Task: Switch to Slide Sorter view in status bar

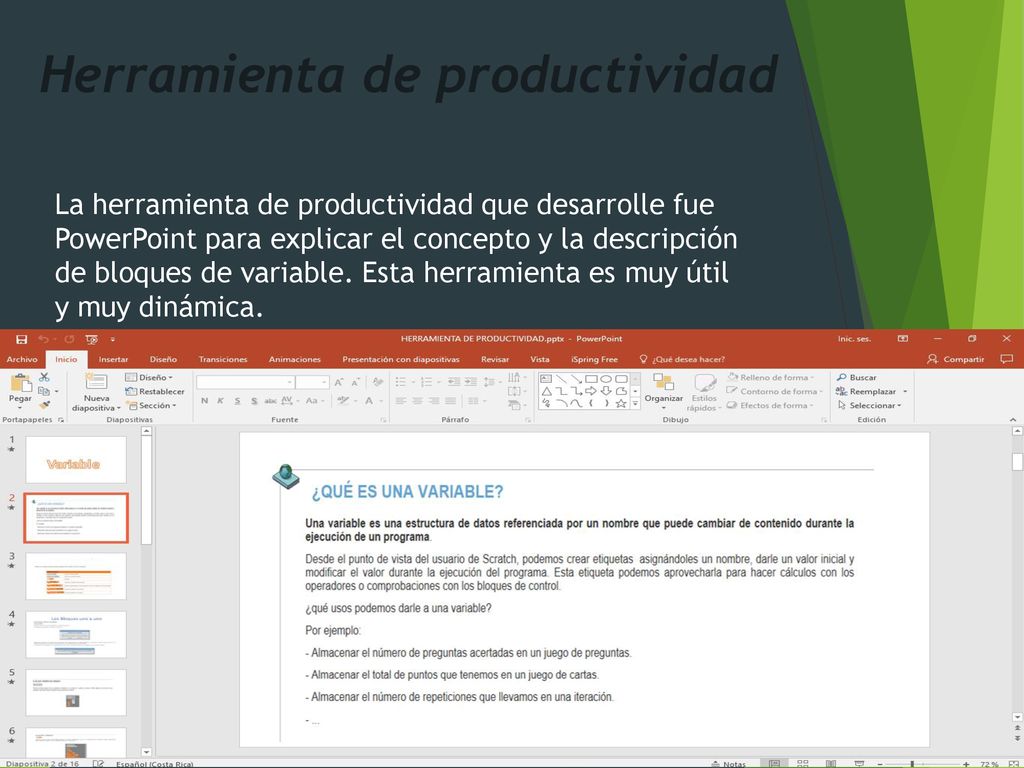Action: (x=803, y=763)
